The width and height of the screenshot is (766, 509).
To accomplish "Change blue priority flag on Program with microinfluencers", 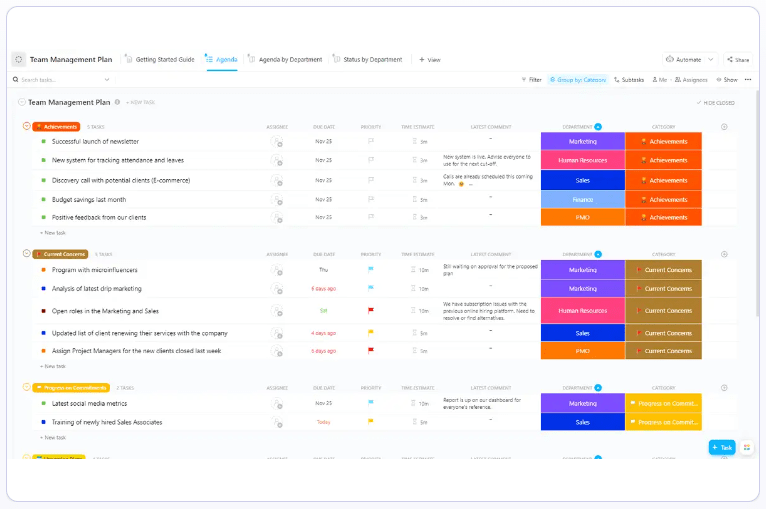I will point(371,269).
